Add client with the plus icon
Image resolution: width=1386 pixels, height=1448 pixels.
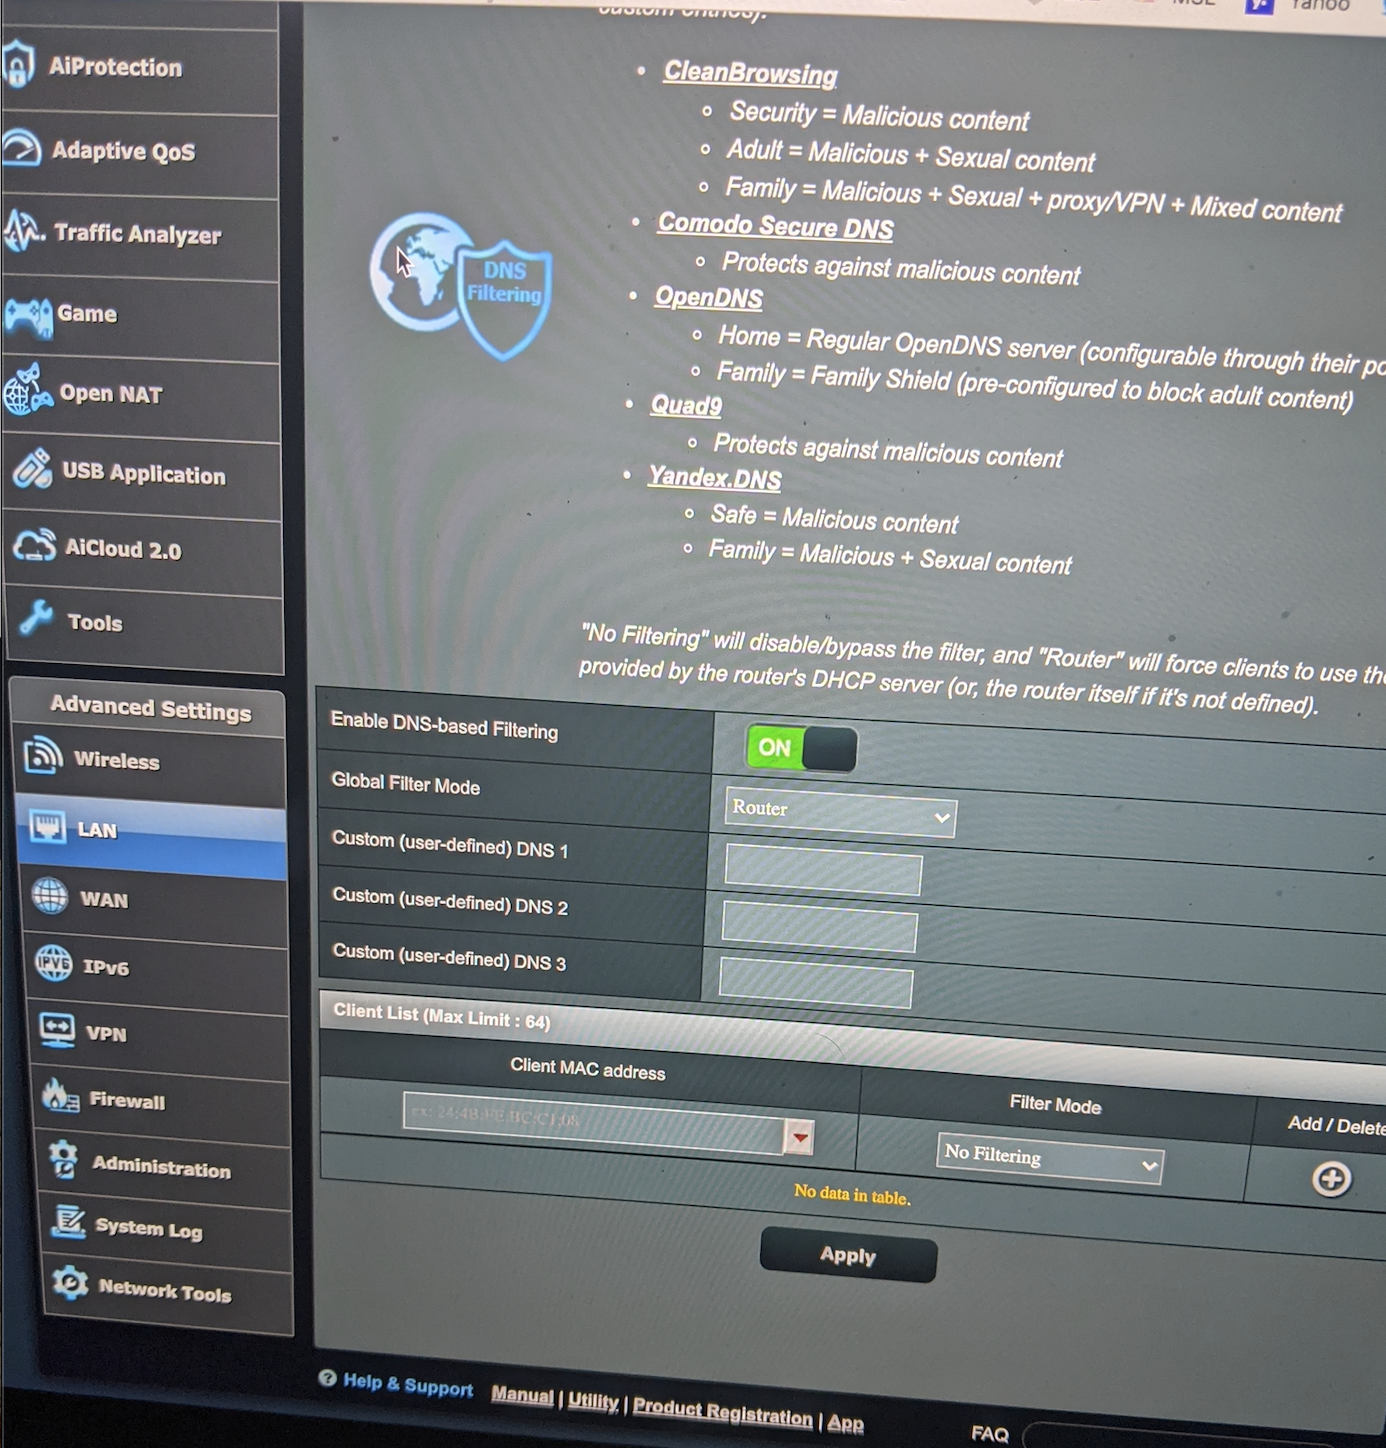tap(1330, 1179)
